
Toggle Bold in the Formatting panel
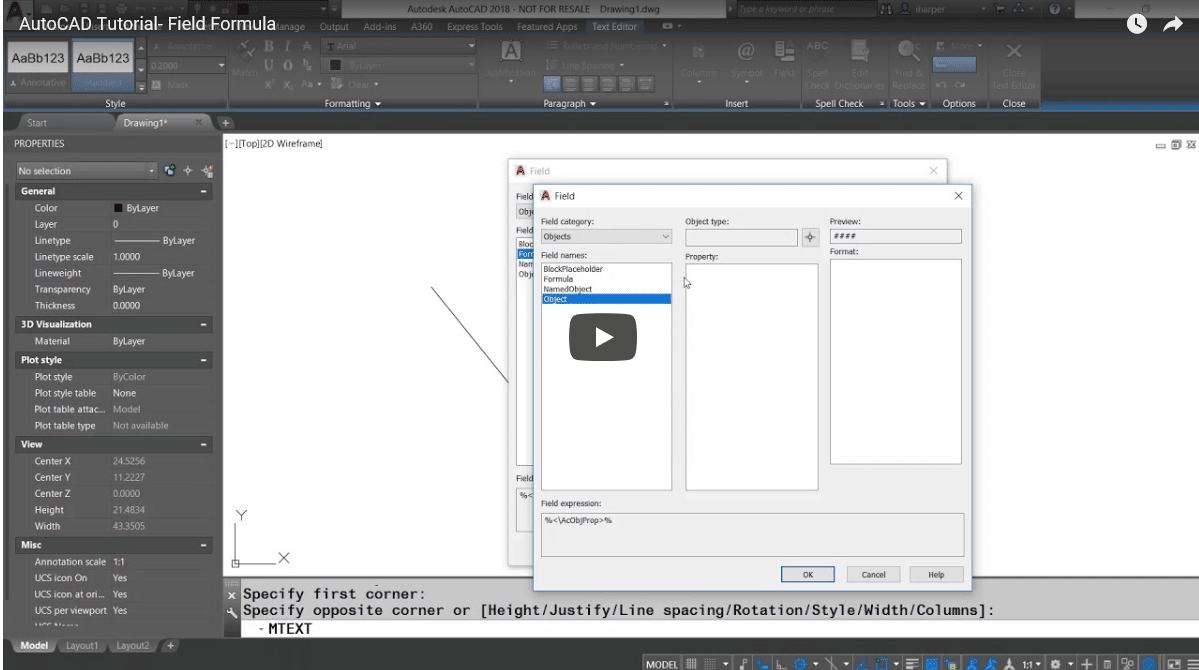[x=269, y=46]
